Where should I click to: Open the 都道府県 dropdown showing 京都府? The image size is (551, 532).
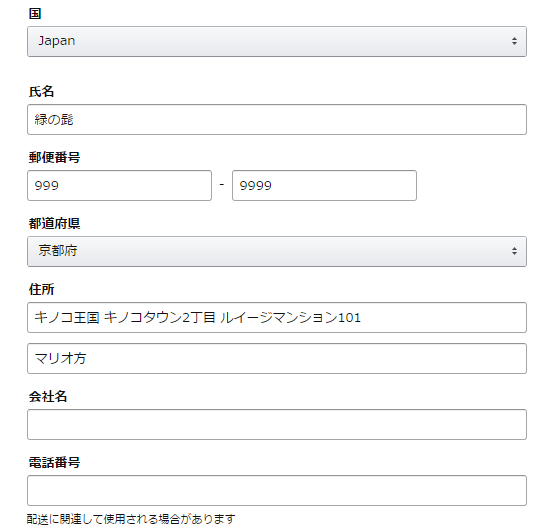[277, 252]
